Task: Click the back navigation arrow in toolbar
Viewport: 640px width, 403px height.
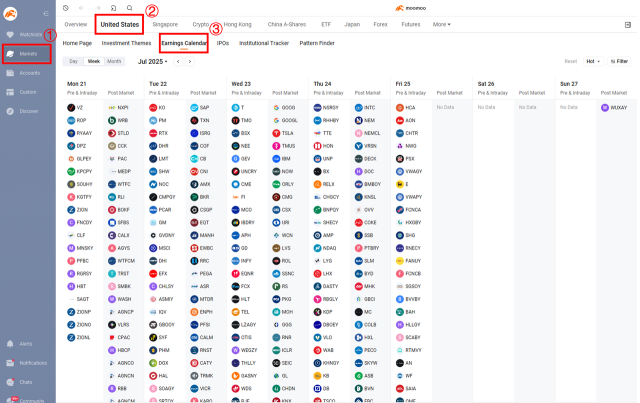Action: pos(81,8)
